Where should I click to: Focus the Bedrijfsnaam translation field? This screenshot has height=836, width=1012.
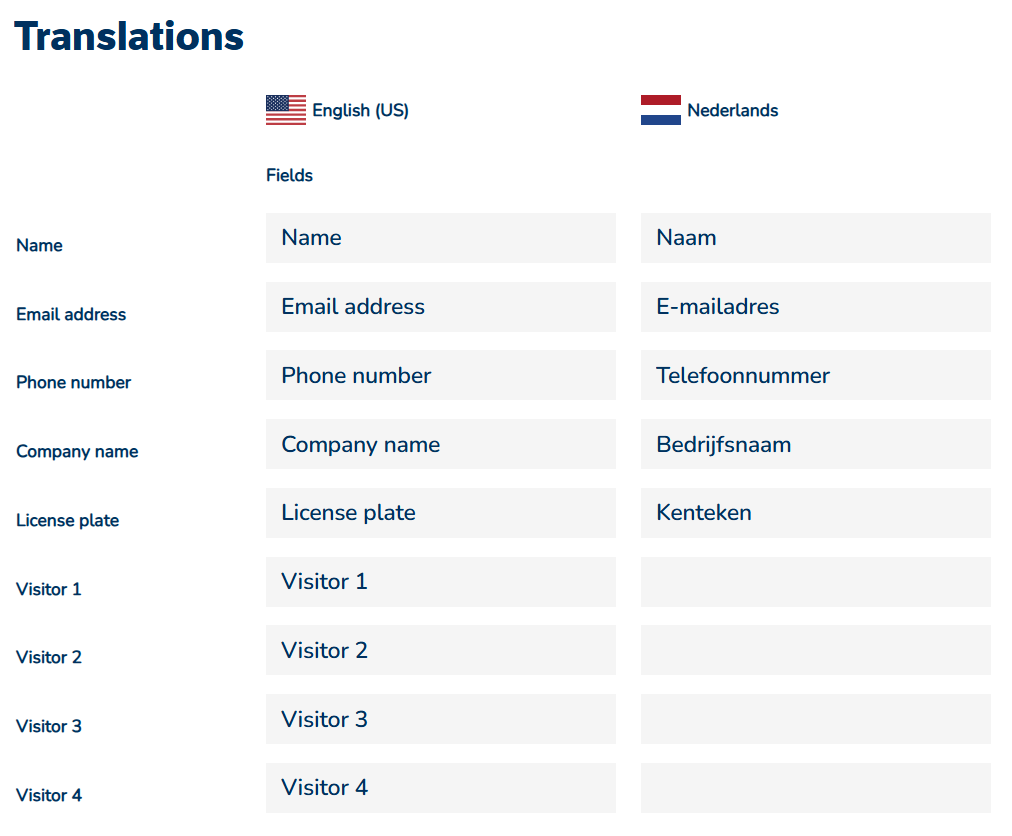tap(815, 444)
